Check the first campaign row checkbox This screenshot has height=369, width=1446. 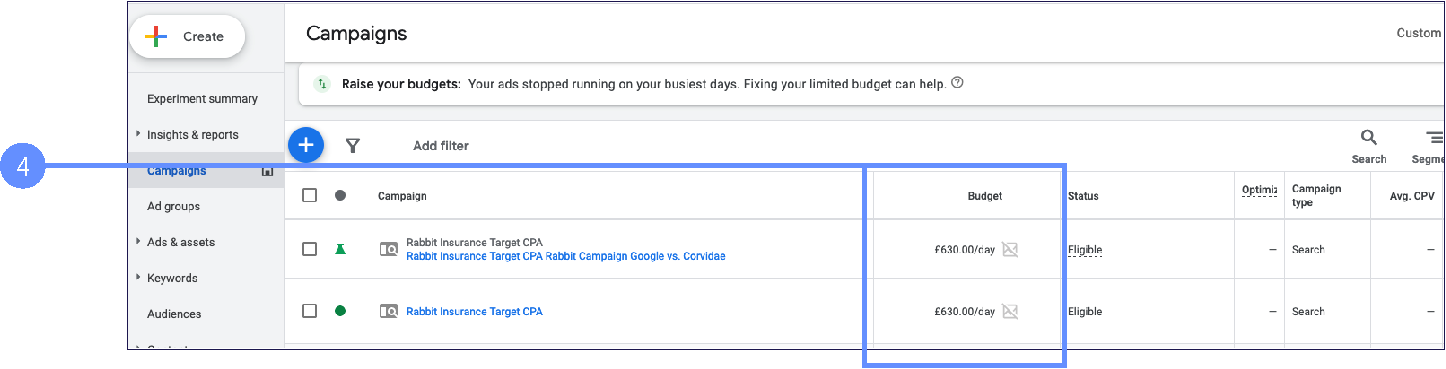[310, 249]
